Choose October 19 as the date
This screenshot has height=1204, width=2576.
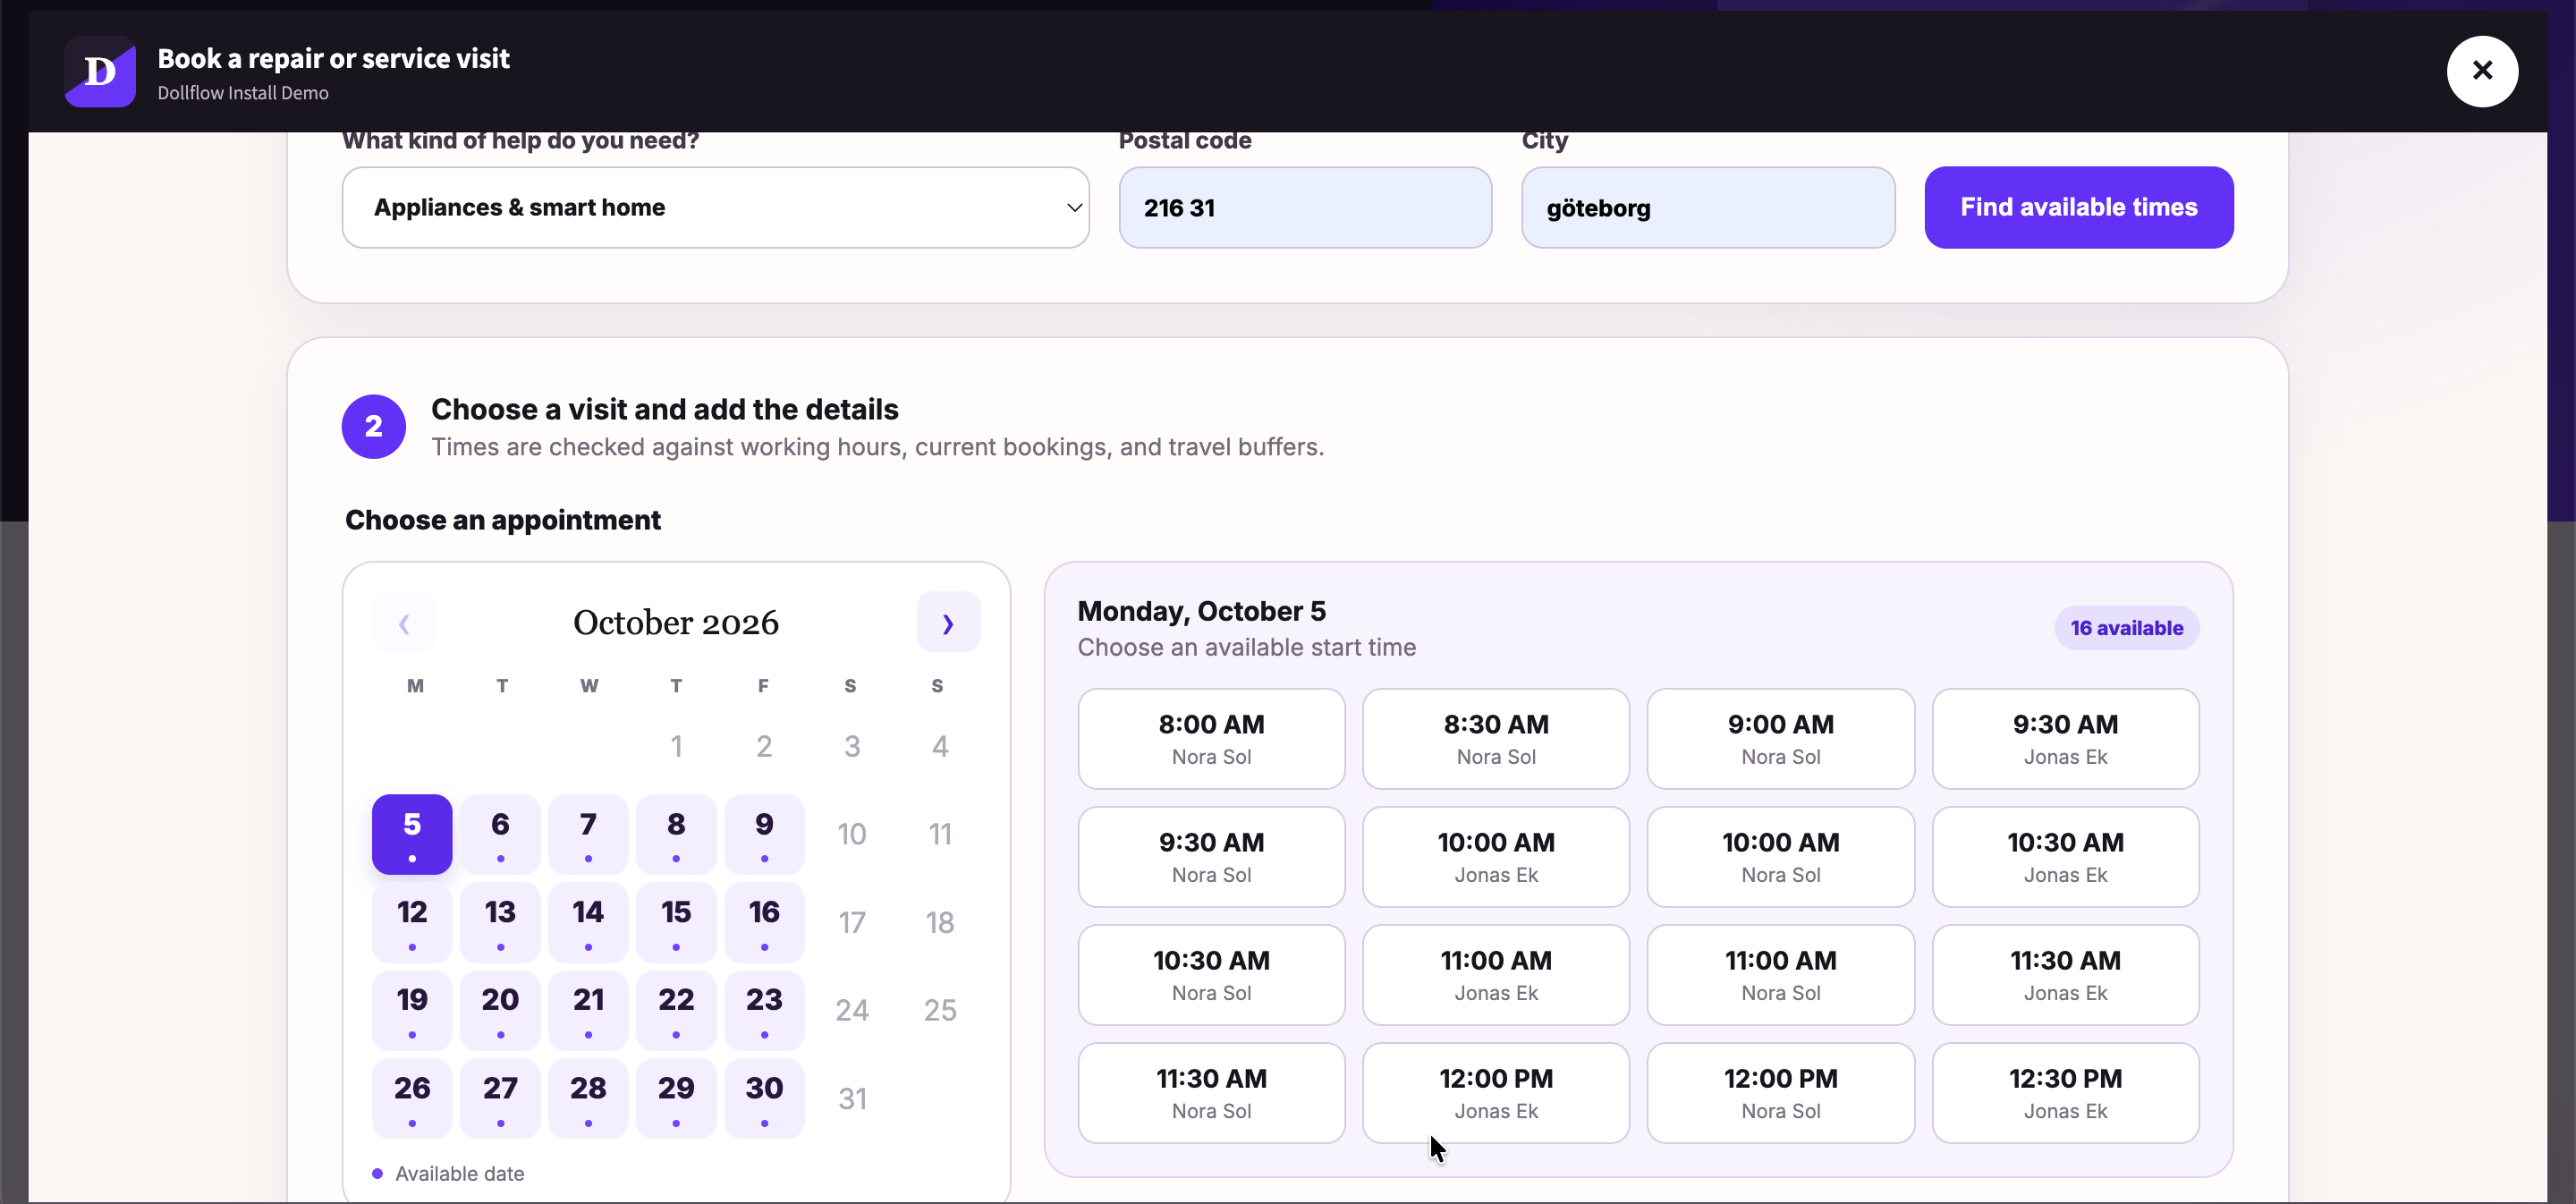point(412,1010)
